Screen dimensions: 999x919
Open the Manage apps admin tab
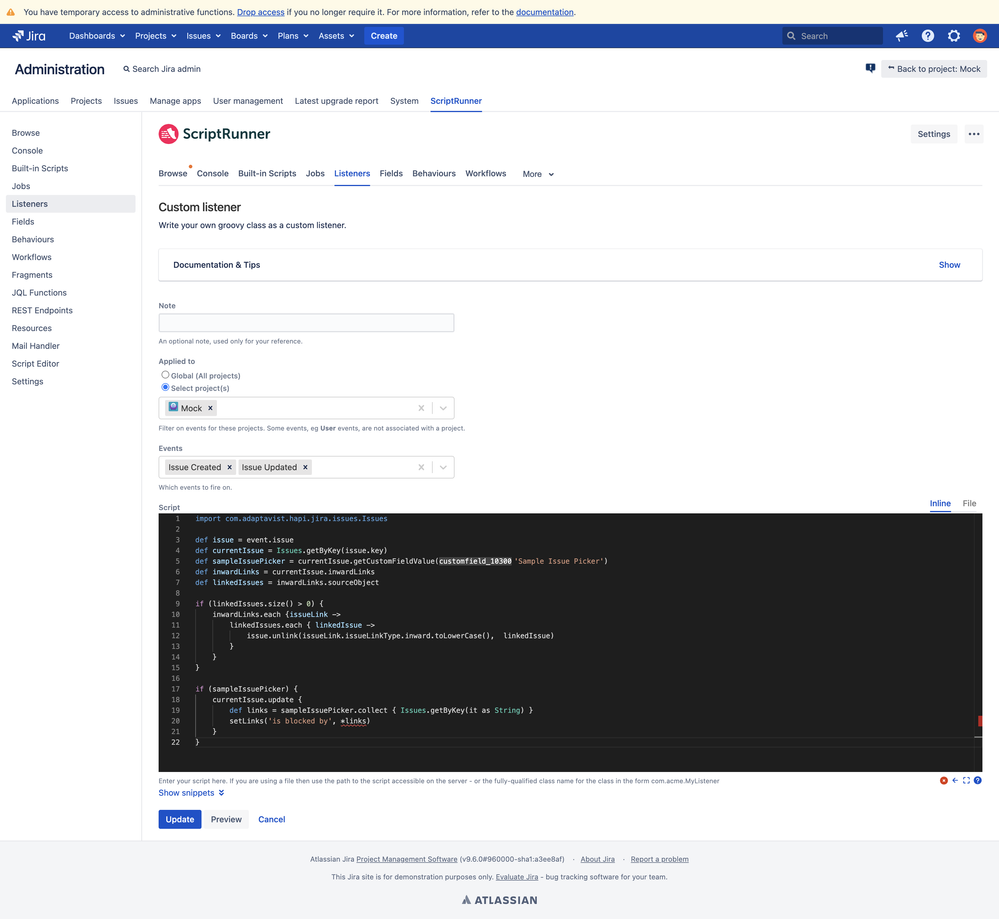(175, 101)
